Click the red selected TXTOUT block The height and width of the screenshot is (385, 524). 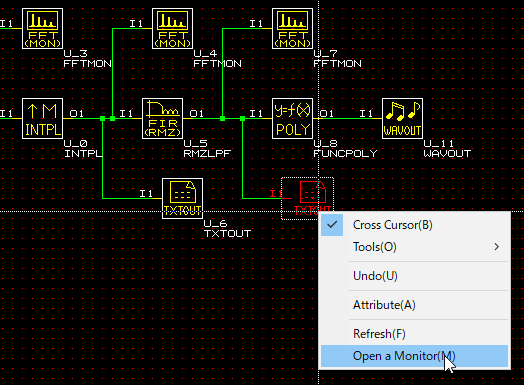(x=307, y=199)
